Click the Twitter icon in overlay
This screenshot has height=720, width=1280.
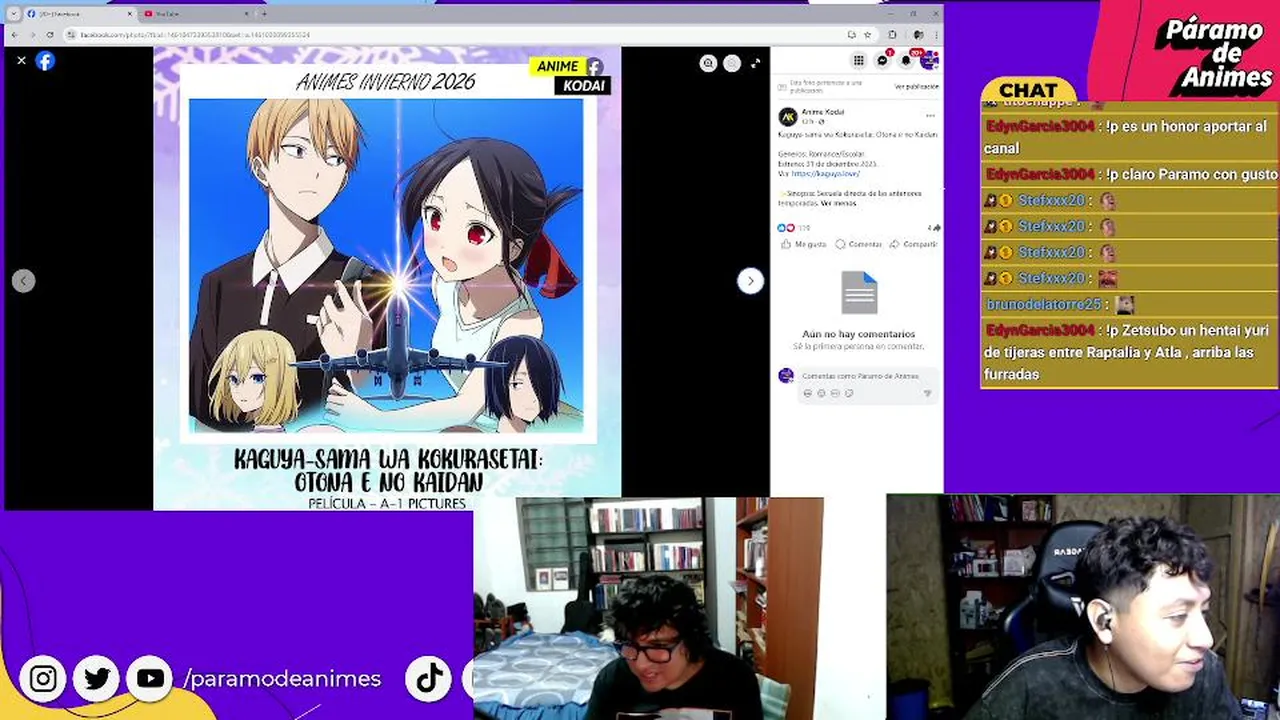(97, 679)
